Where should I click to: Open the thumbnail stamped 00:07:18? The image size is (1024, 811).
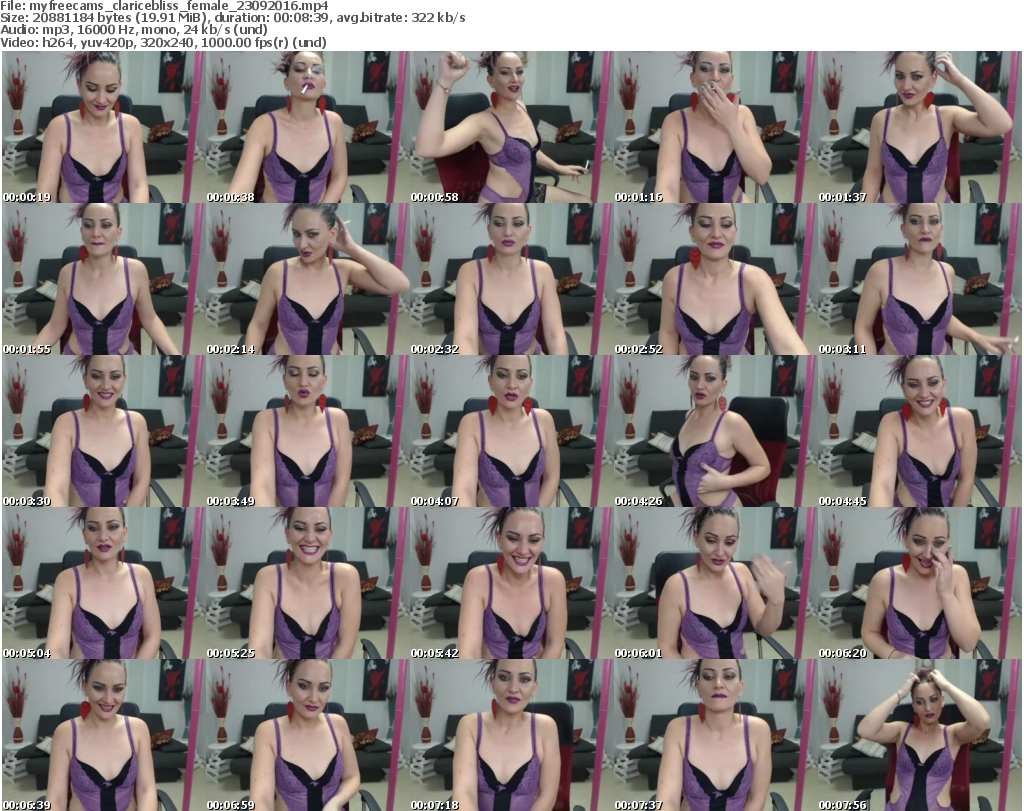point(511,735)
